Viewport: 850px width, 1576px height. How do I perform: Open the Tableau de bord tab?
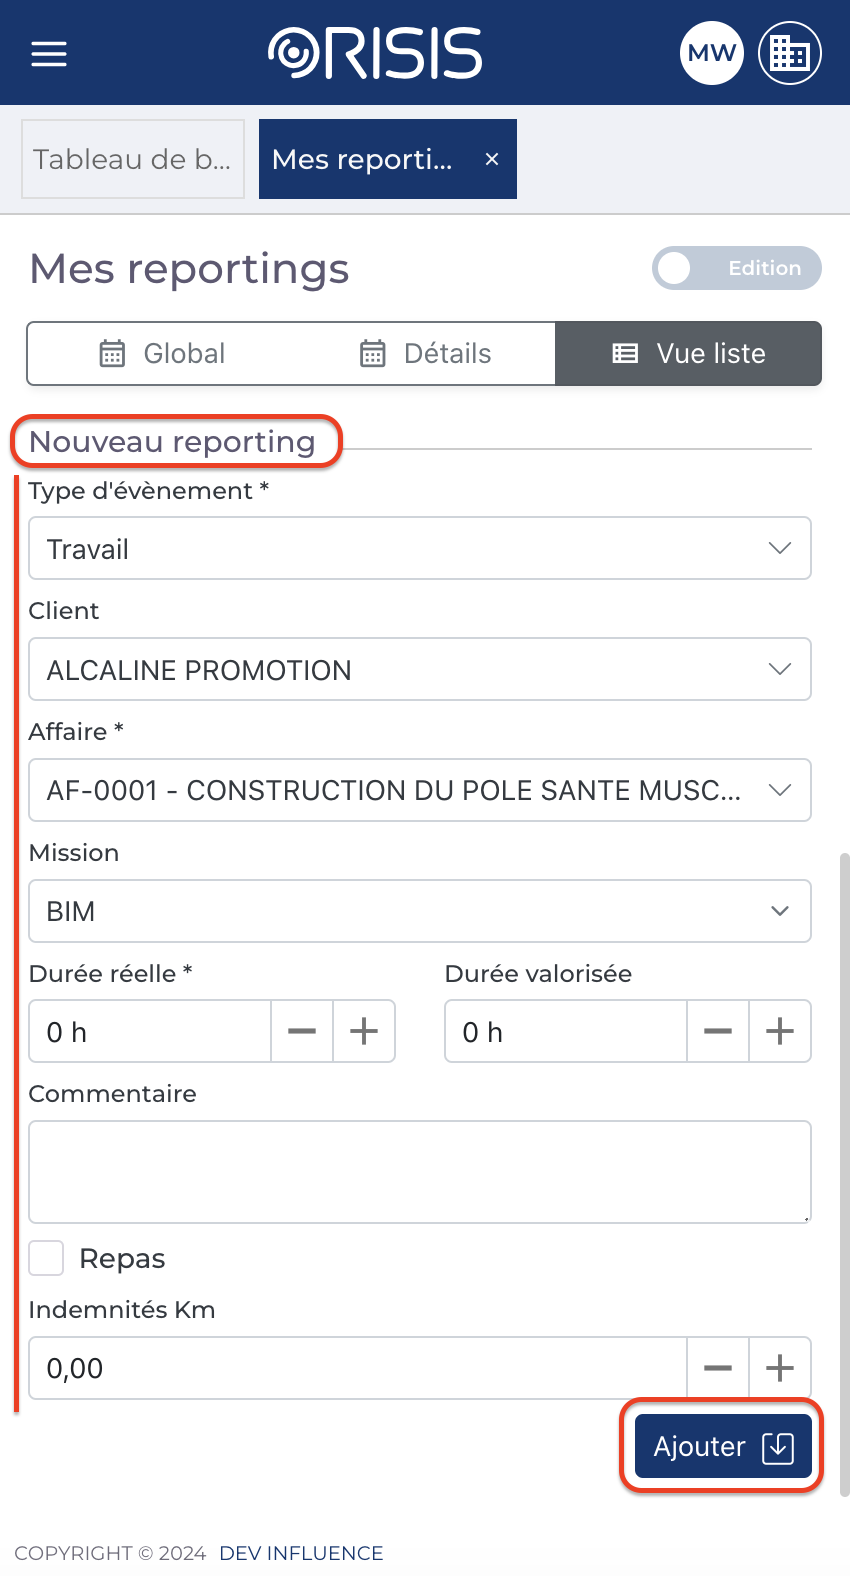pyautogui.click(x=133, y=159)
